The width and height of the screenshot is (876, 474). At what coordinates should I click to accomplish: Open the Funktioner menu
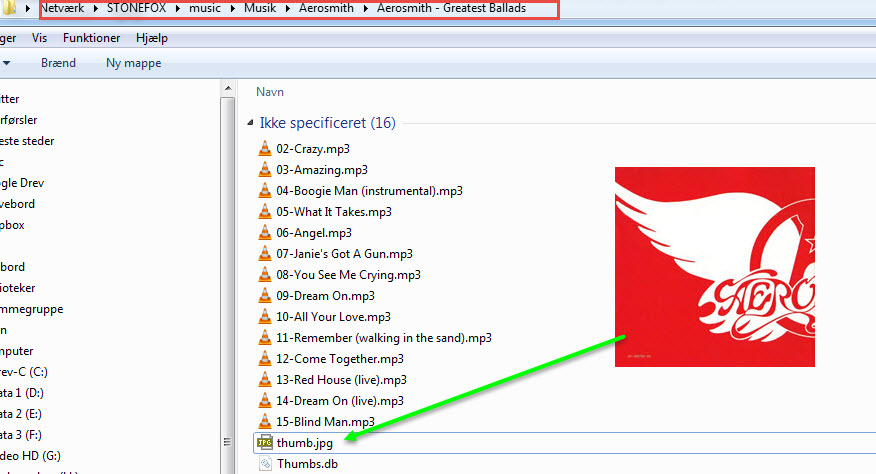(x=92, y=38)
